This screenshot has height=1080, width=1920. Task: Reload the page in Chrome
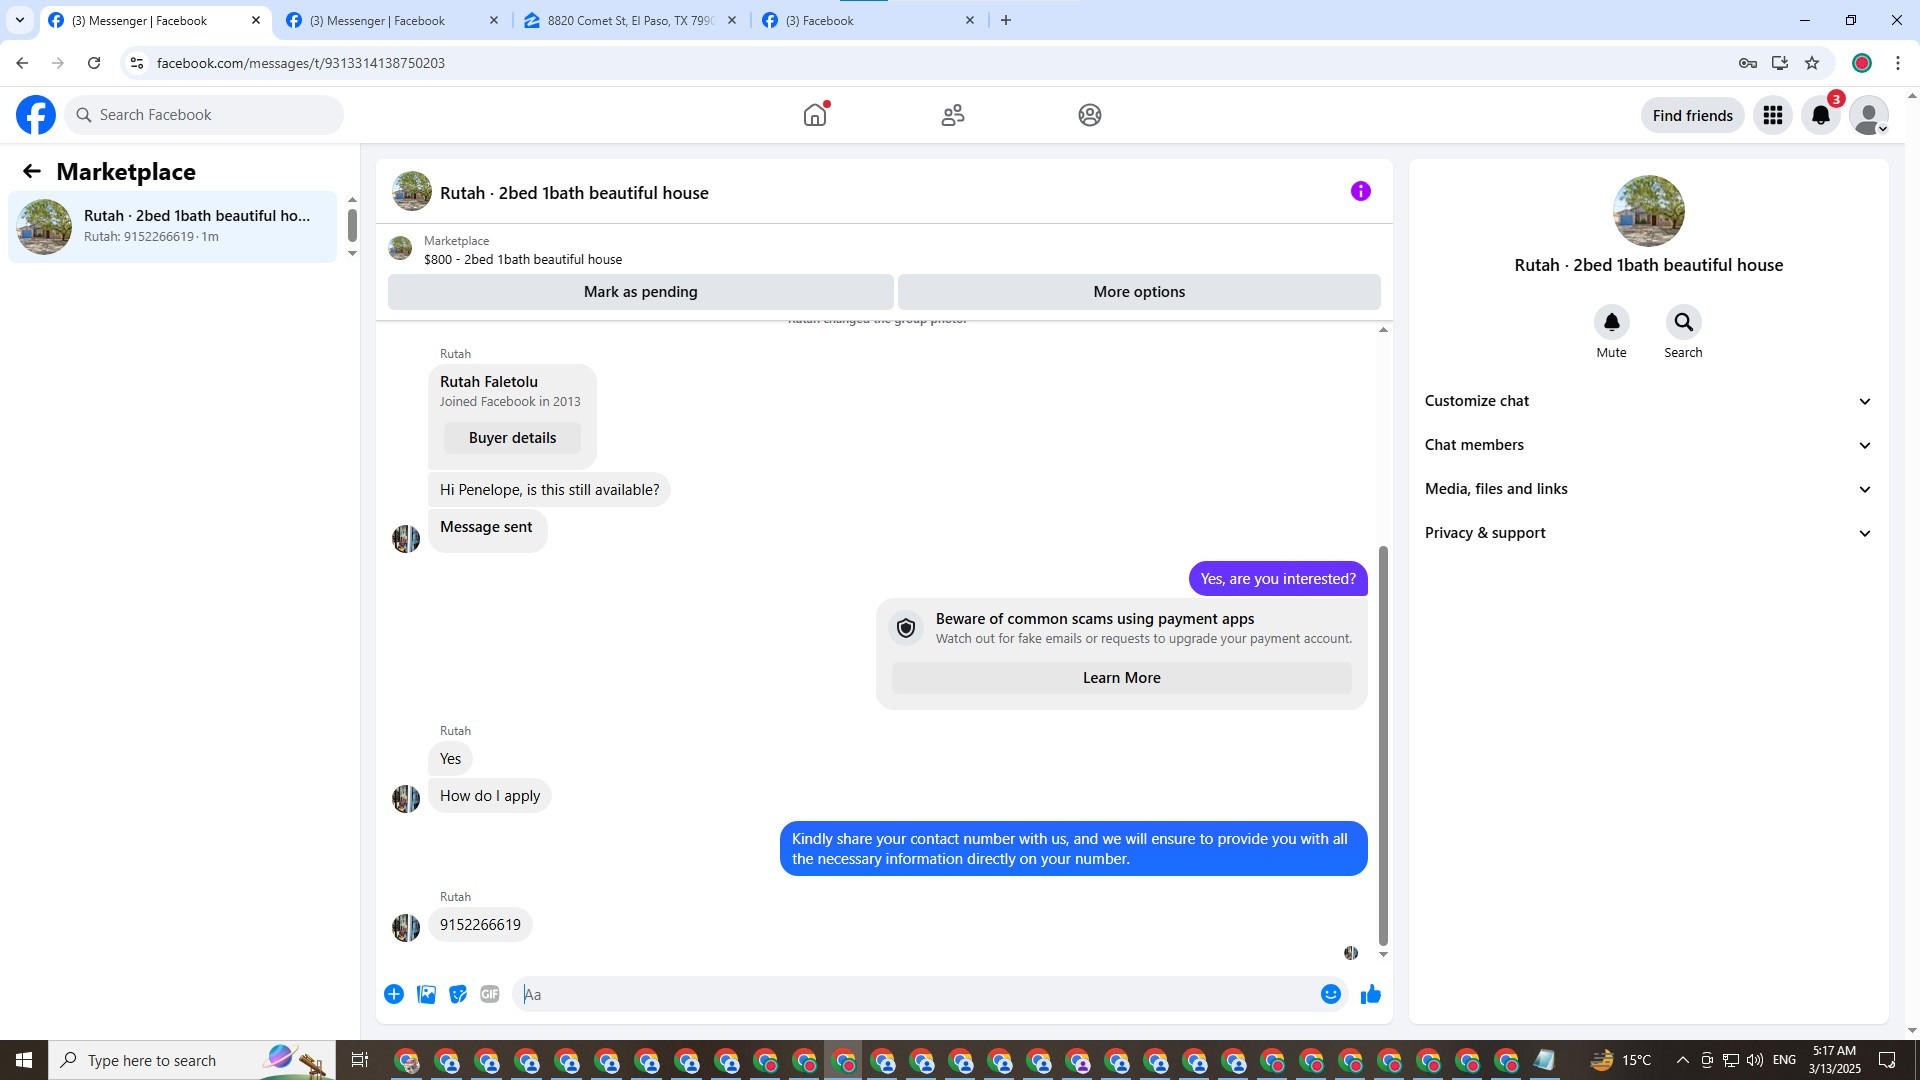94,63
